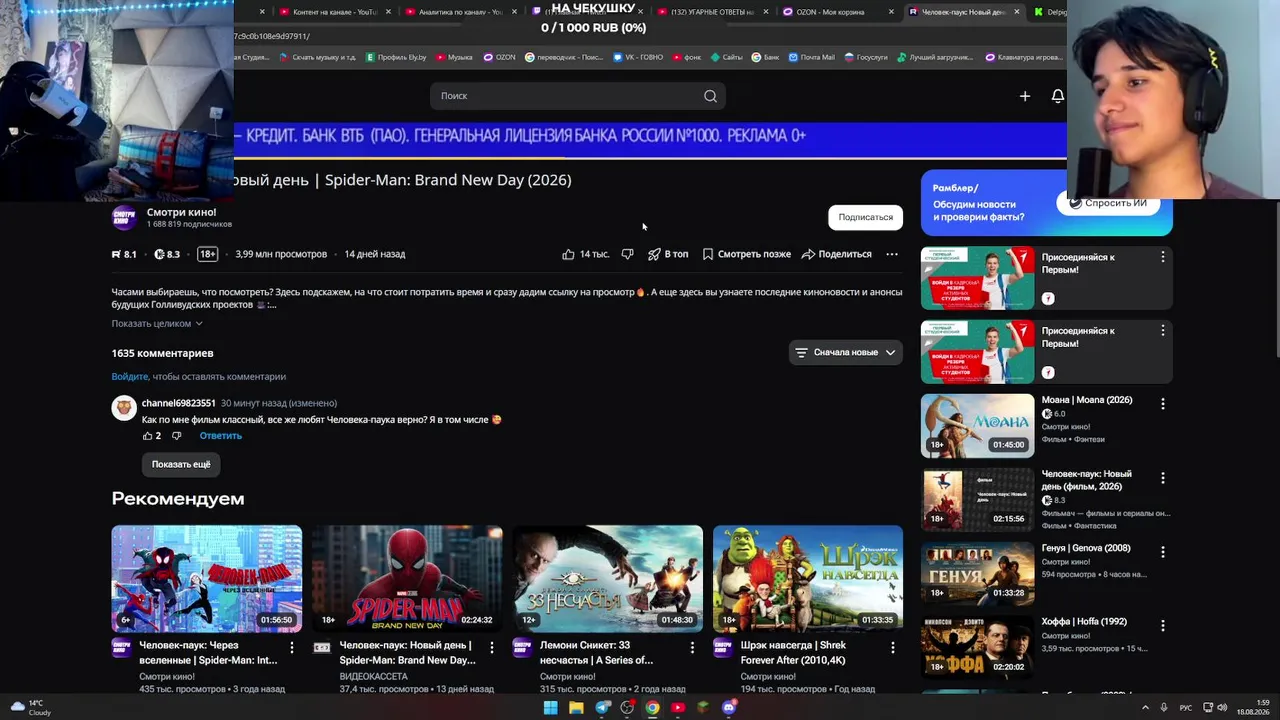
Task: Open comment sorting dropdown "Сначала новые"
Action: (846, 352)
